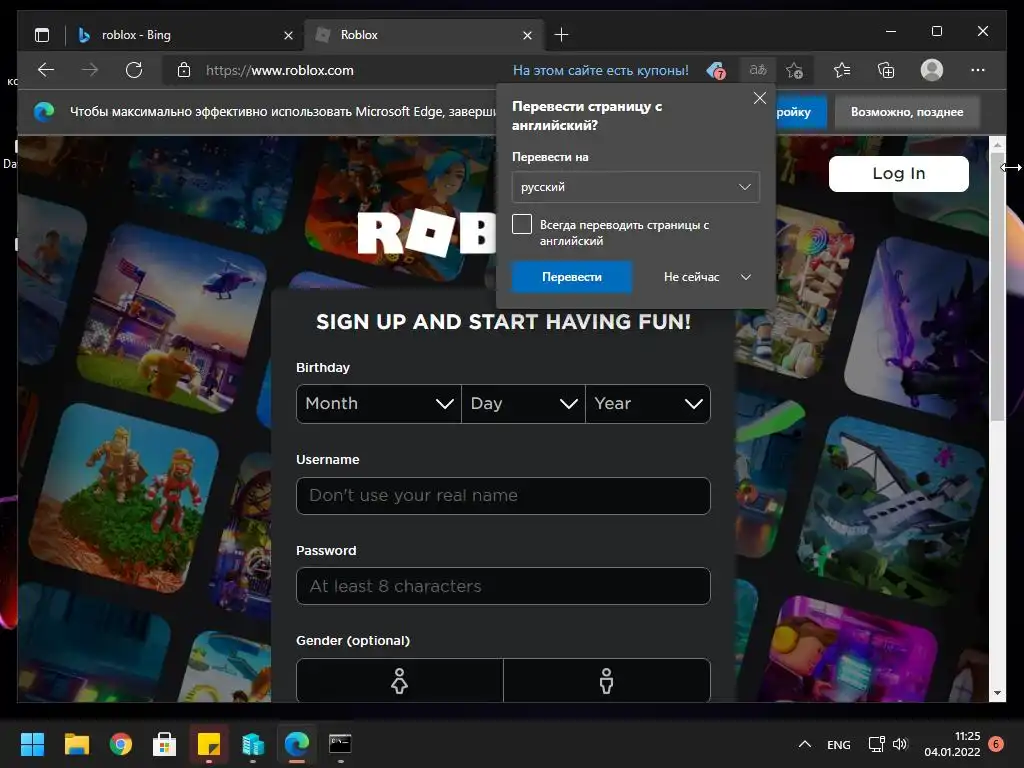Click into the Password field
This screenshot has height=768, width=1024.
coord(503,586)
